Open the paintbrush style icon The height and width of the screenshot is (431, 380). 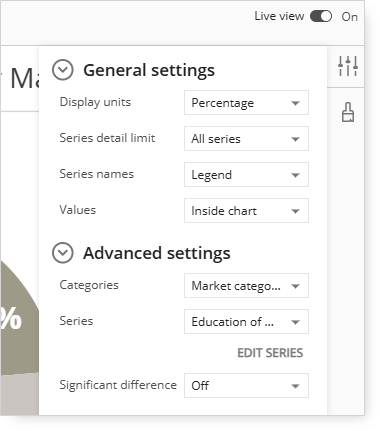(348, 112)
